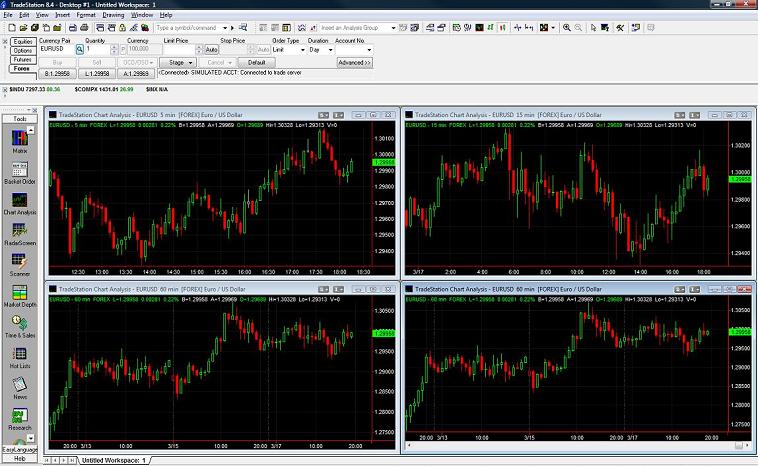Open the Untitled Workspace: 1 tab
This screenshot has width=758, height=466.
pos(114,460)
